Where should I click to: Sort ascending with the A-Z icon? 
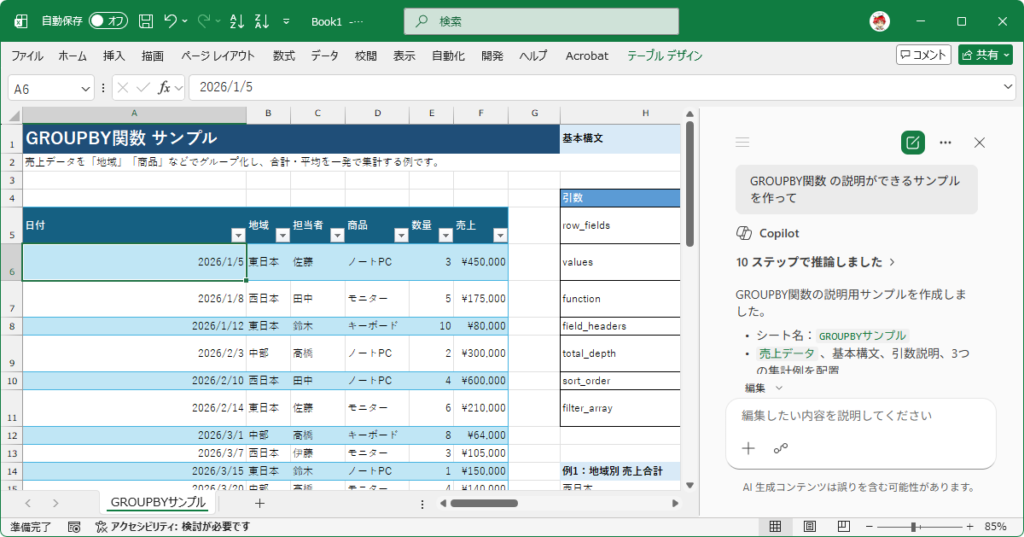coord(237,21)
